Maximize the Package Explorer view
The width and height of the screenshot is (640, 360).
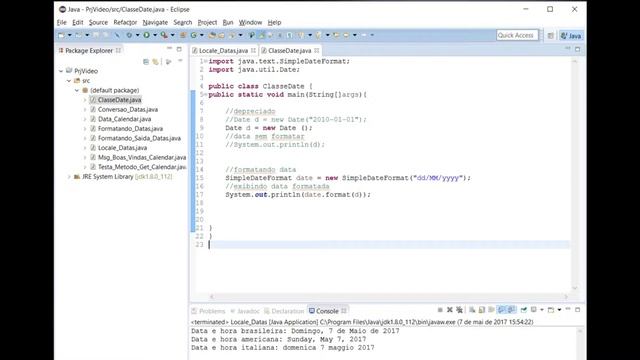(179, 49)
